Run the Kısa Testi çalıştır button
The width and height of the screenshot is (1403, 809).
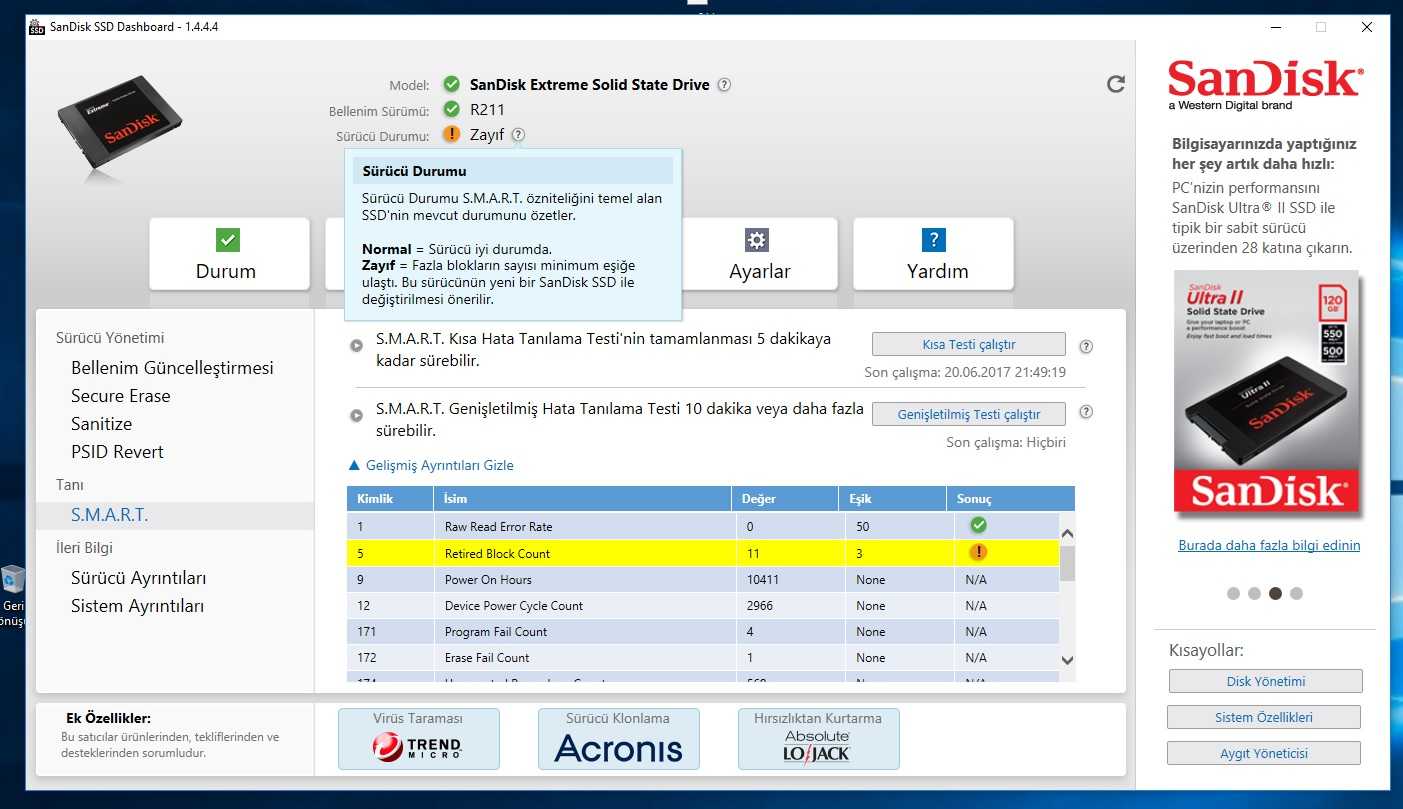click(x=968, y=344)
